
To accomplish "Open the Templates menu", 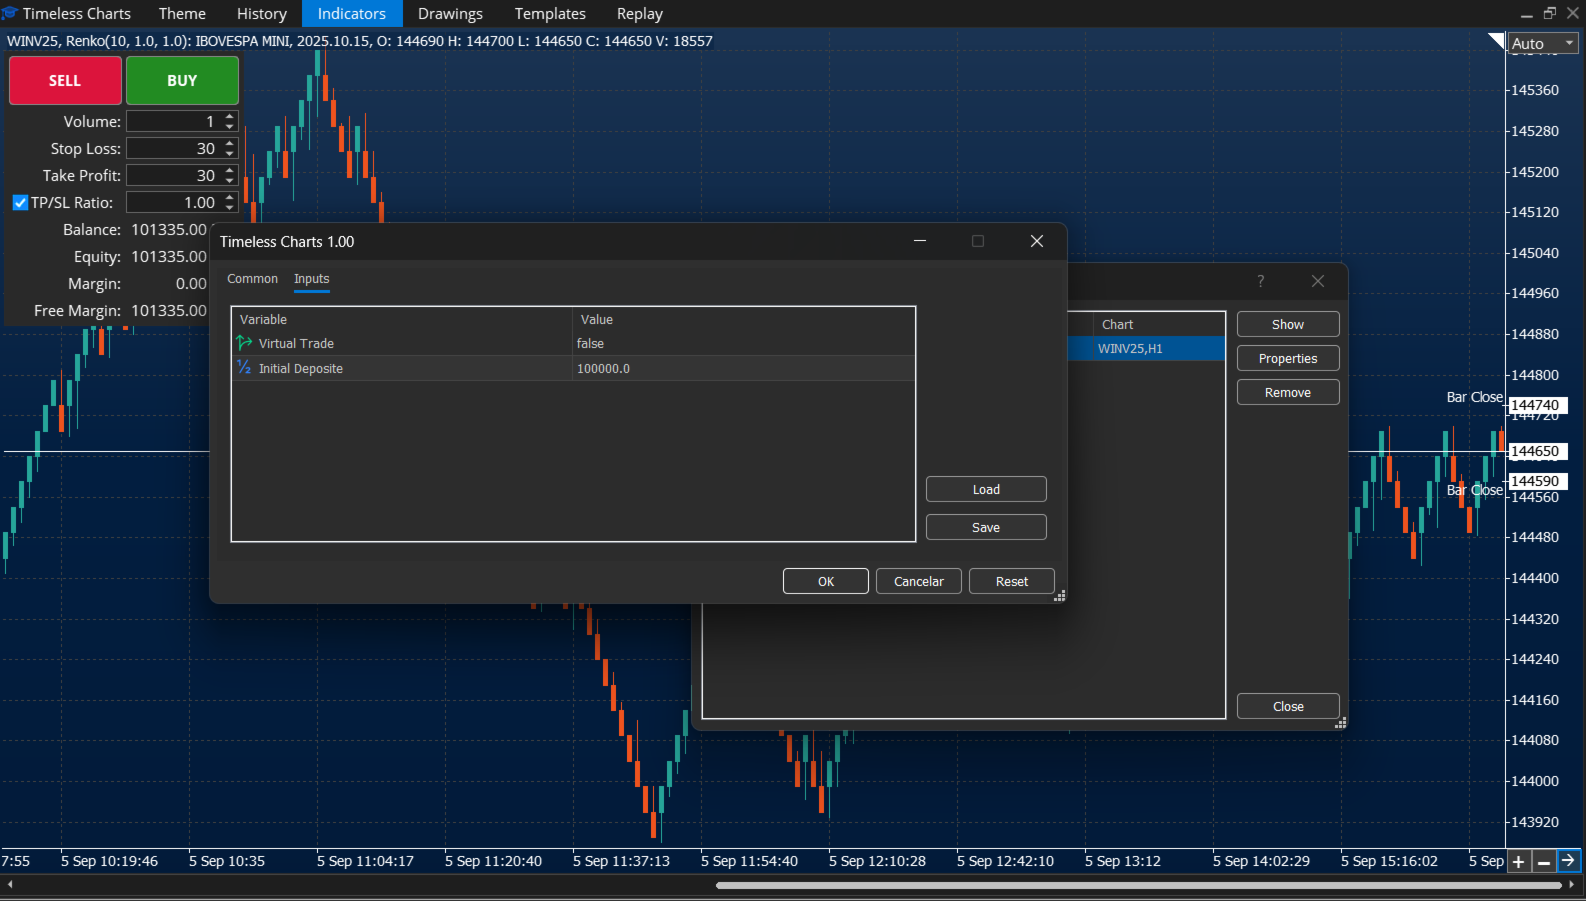I will click(550, 13).
